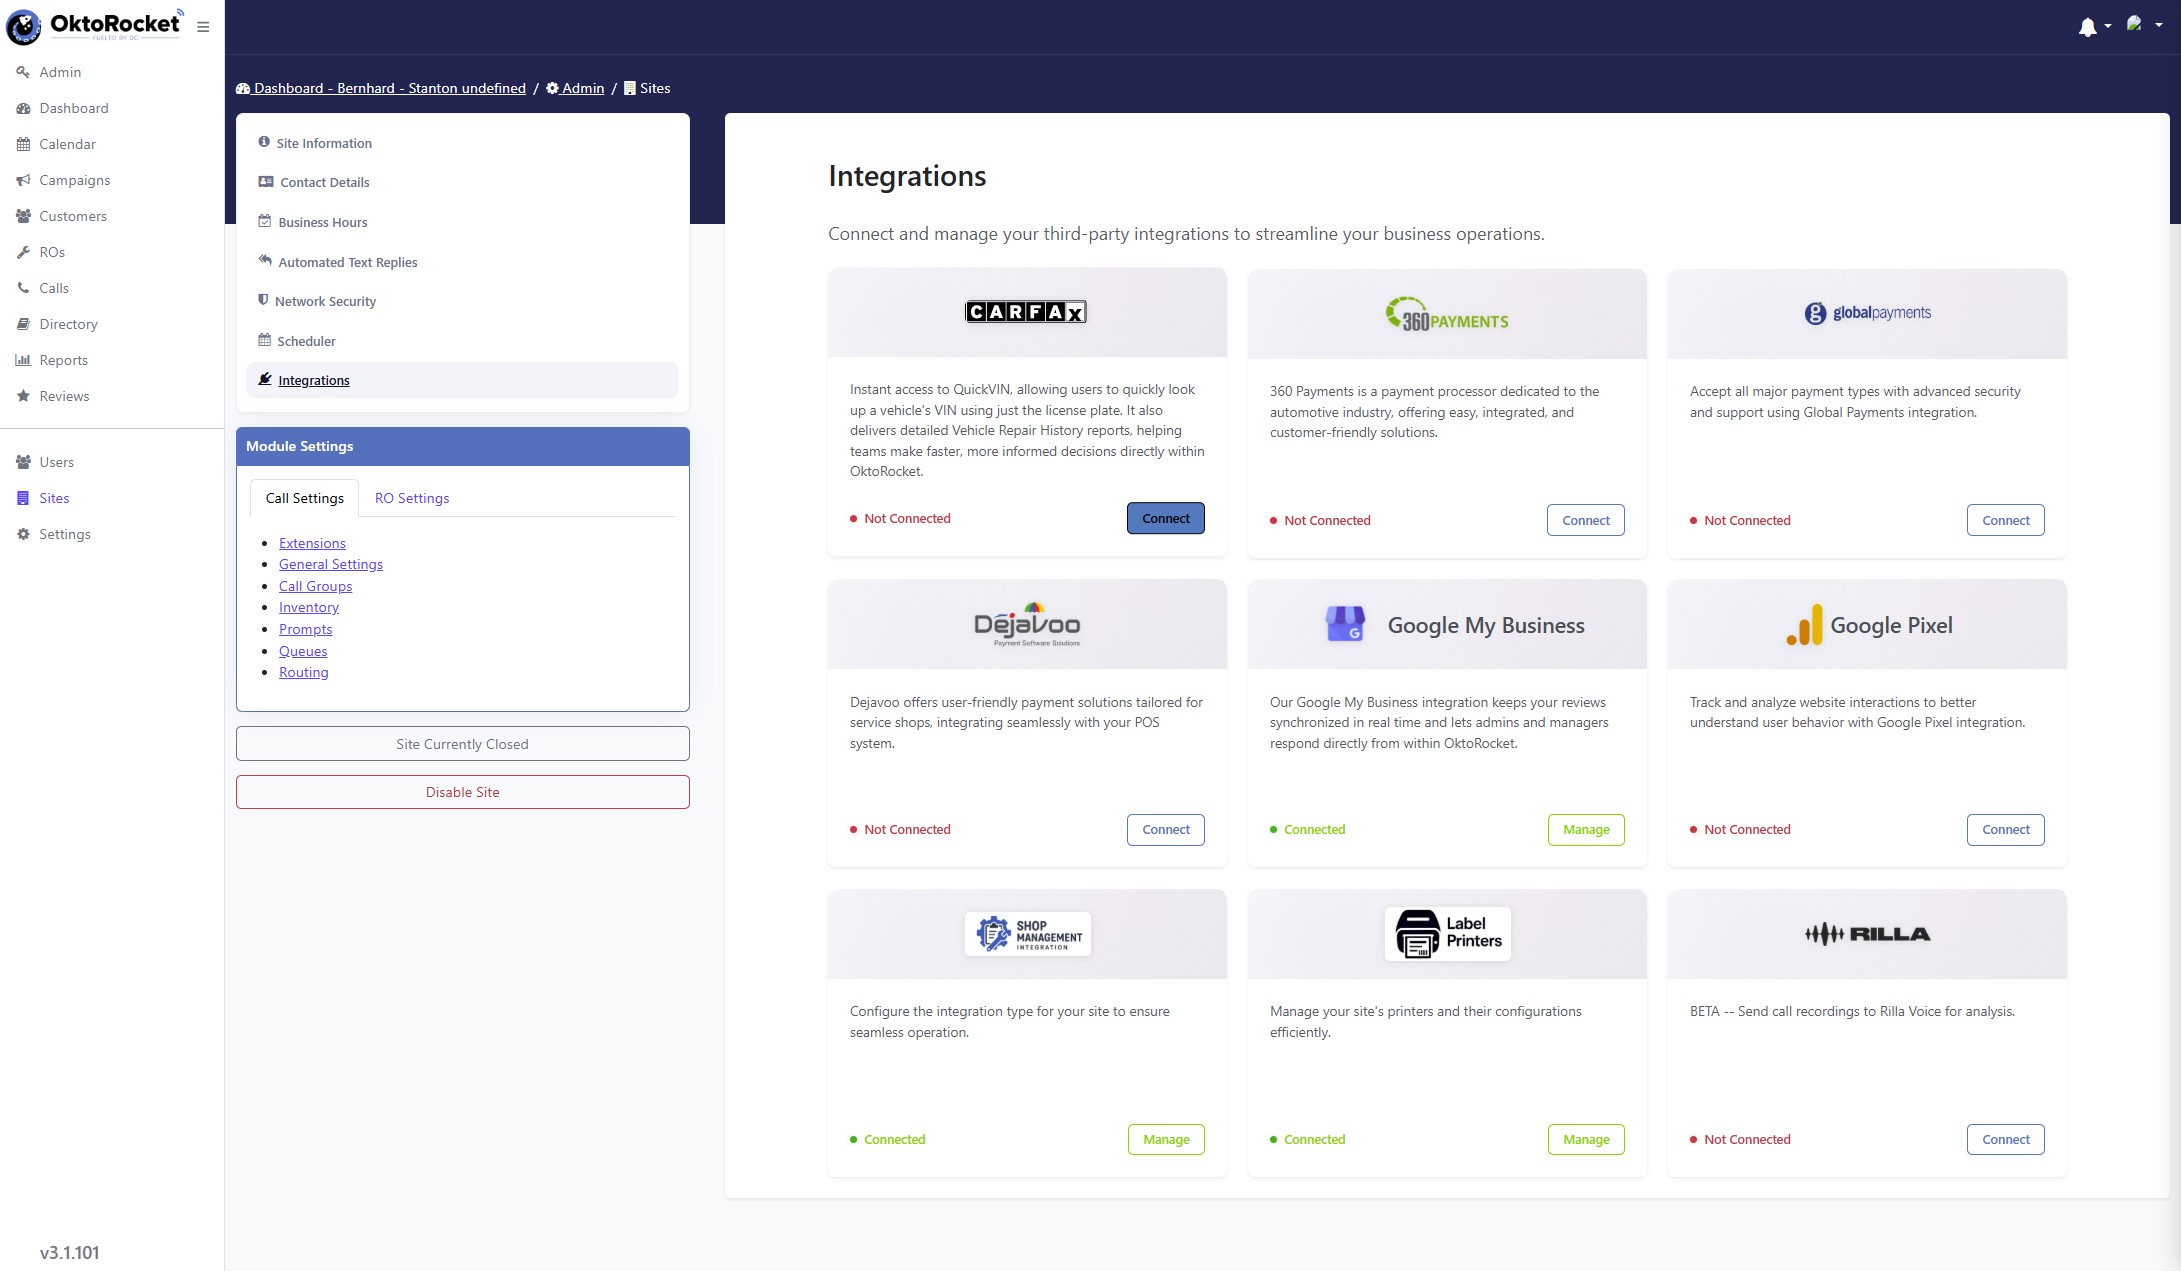Connect the Global Payments integration
Image resolution: width=2181 pixels, height=1271 pixels.
[2006, 520]
